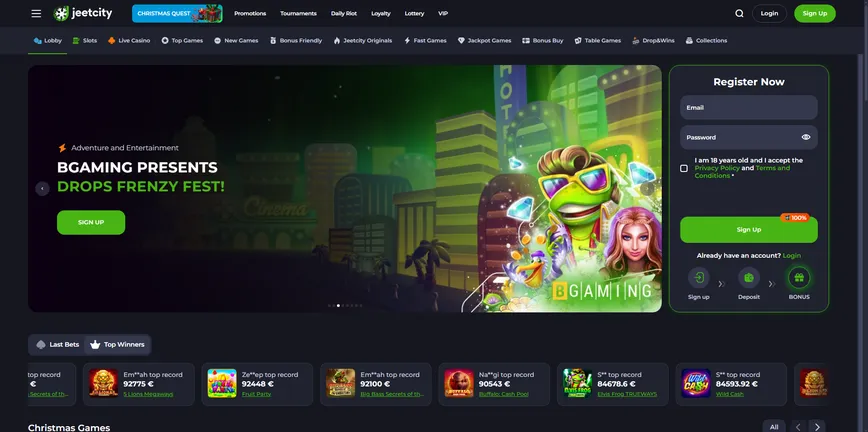868x432 pixels.
Task: Click Christmas Games next arrow
Action: tap(817, 427)
